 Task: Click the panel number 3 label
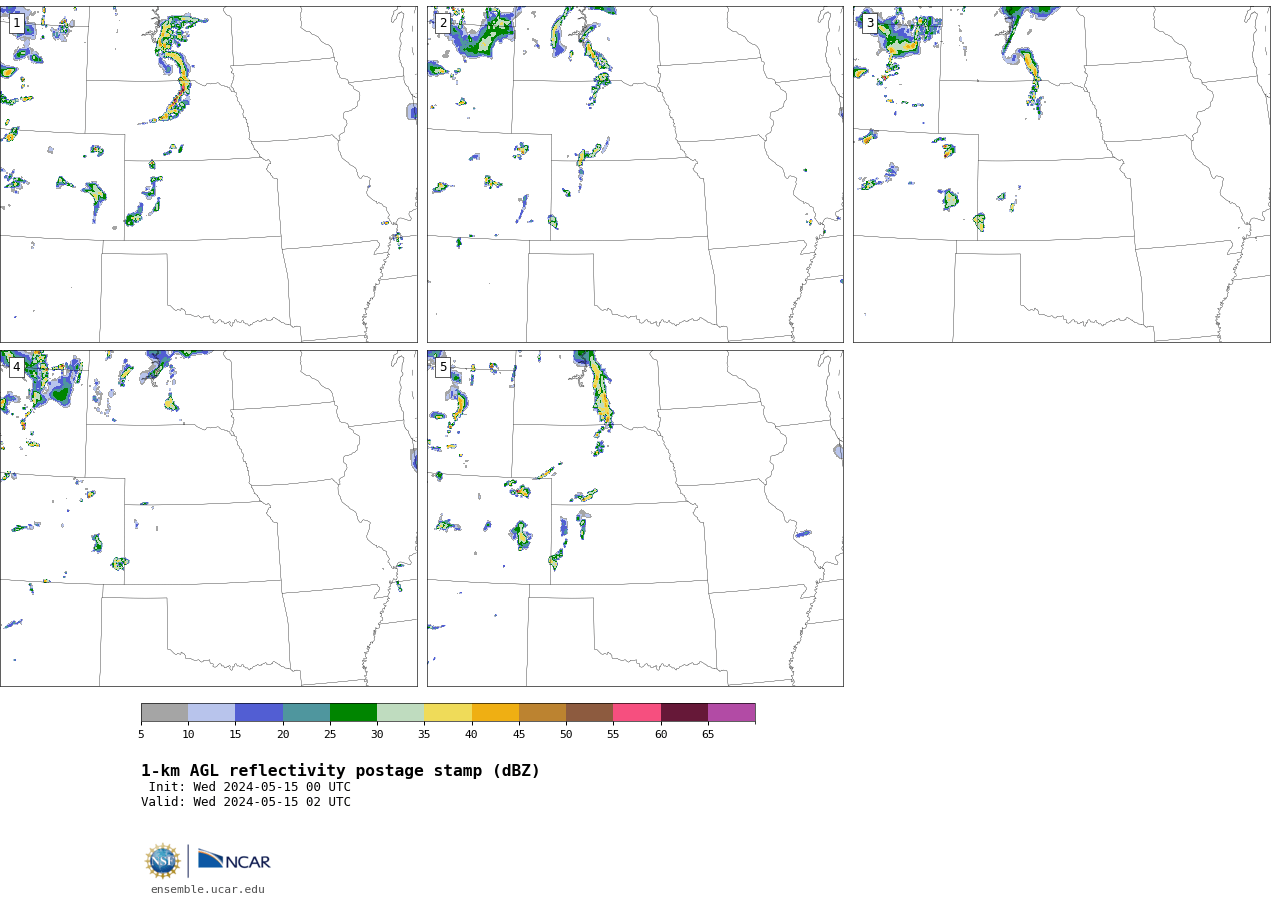pos(870,24)
